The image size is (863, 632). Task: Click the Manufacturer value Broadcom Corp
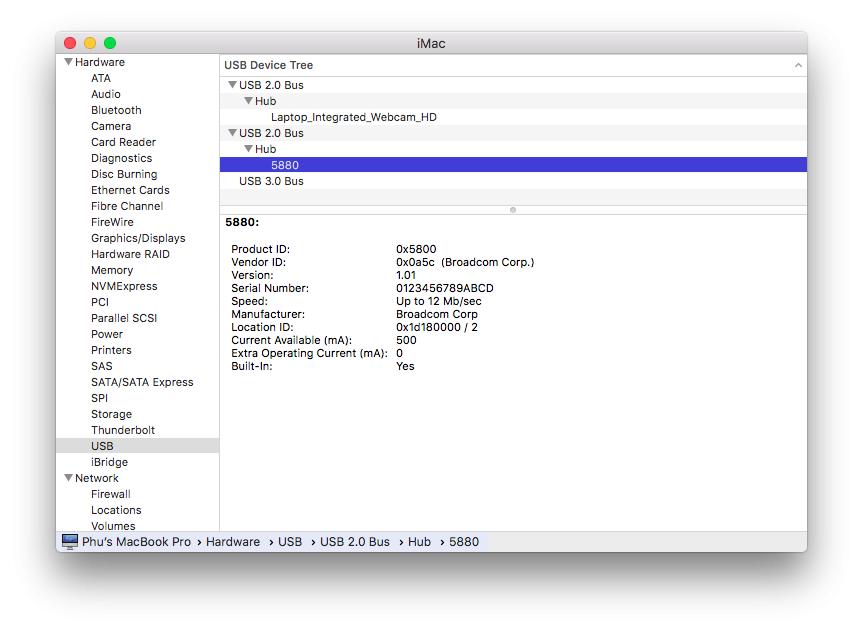[436, 314]
